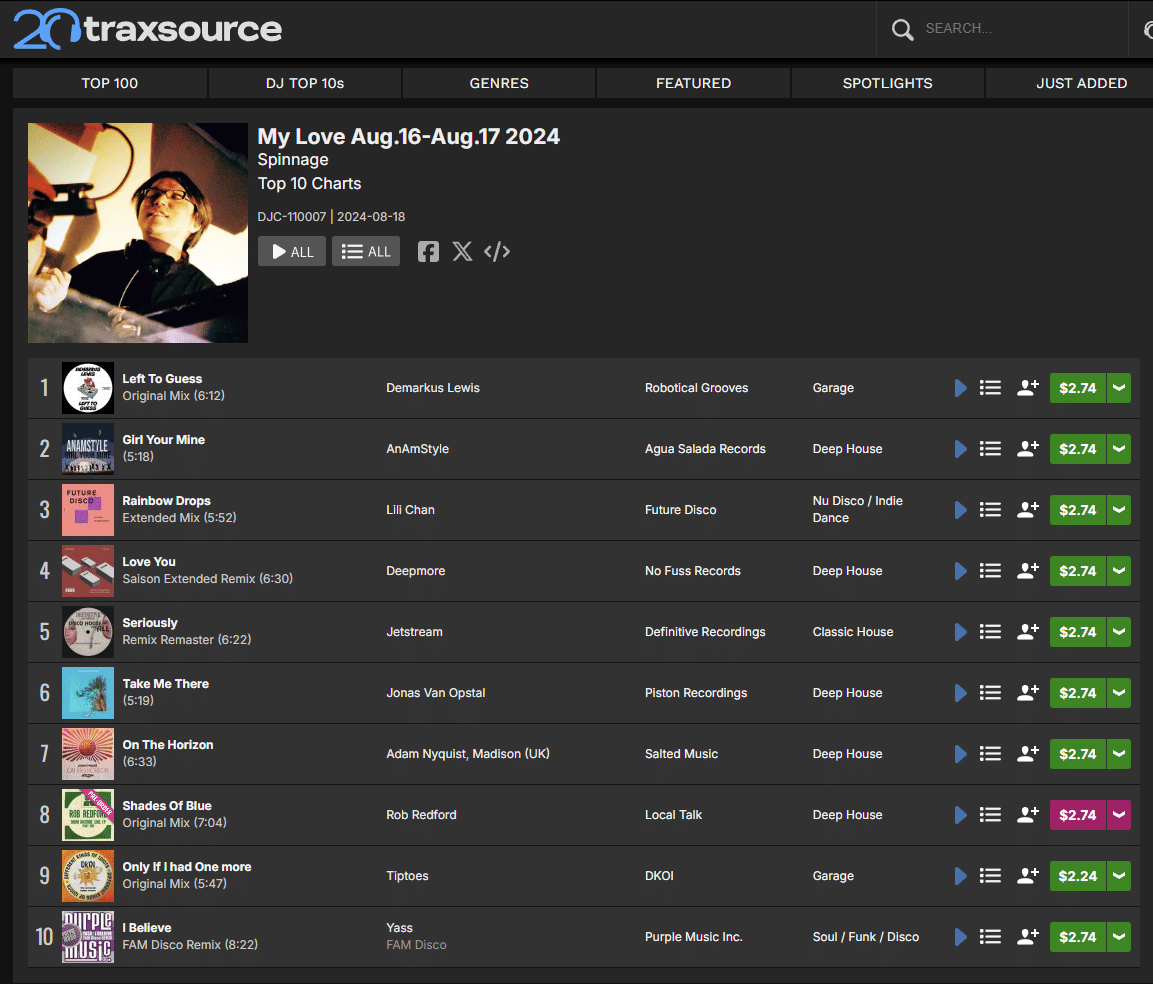Open label Agua Salada Records

(x=705, y=449)
